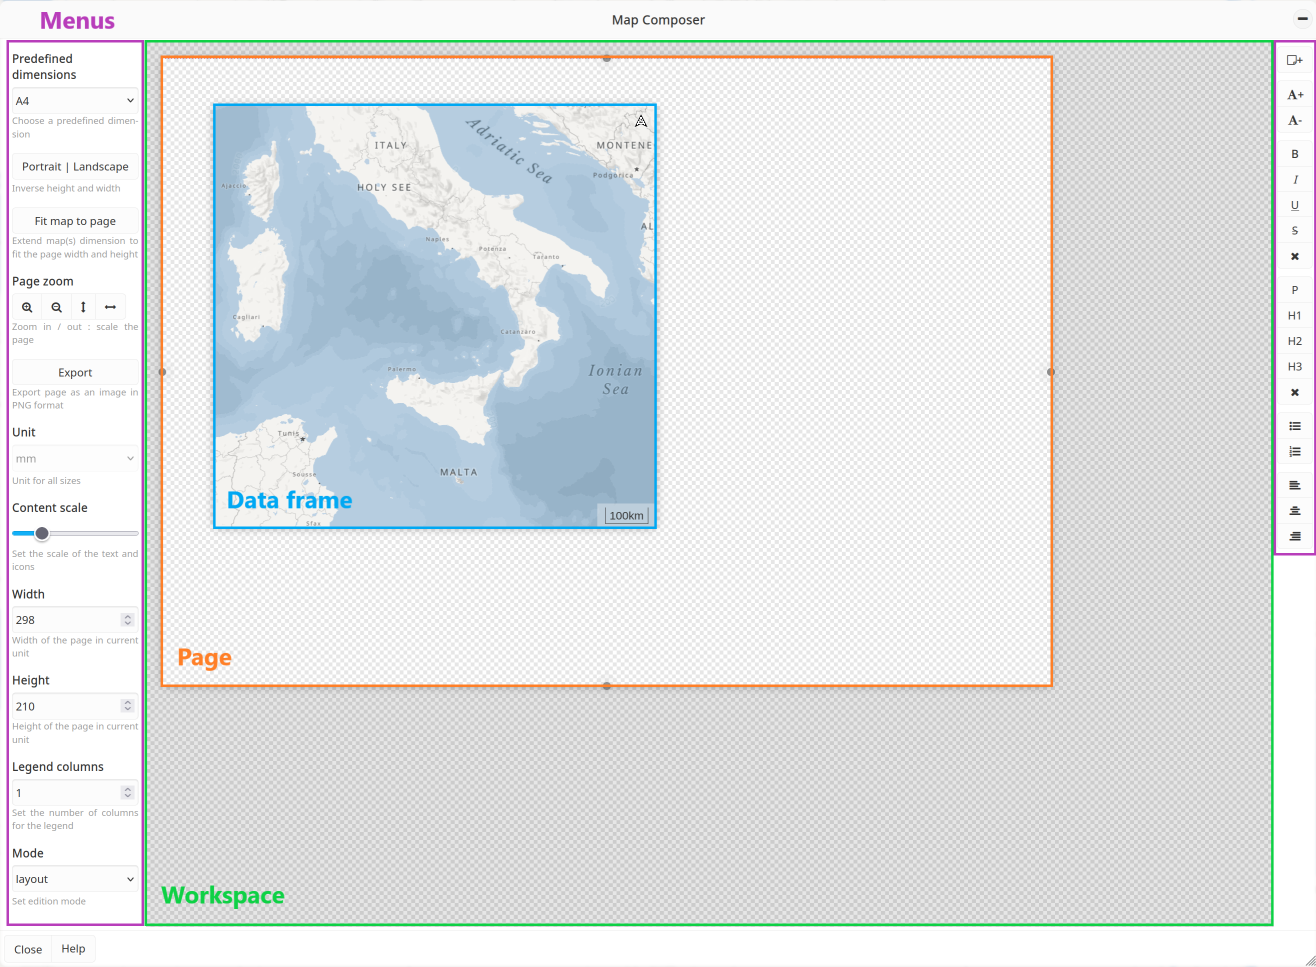Decrease font size with A-
This screenshot has width=1316, height=967.
coord(1294,120)
